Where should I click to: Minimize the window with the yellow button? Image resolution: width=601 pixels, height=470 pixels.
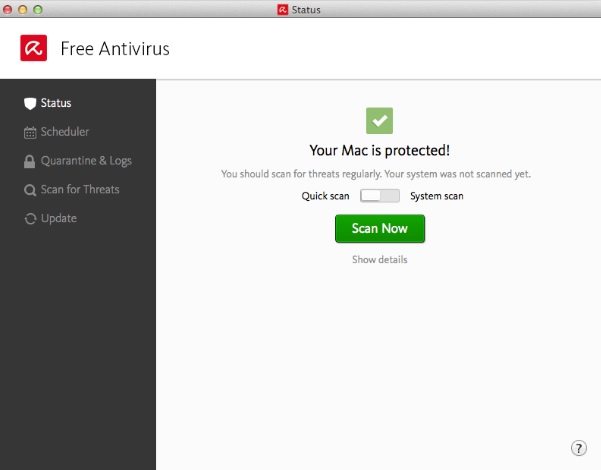coord(23,10)
